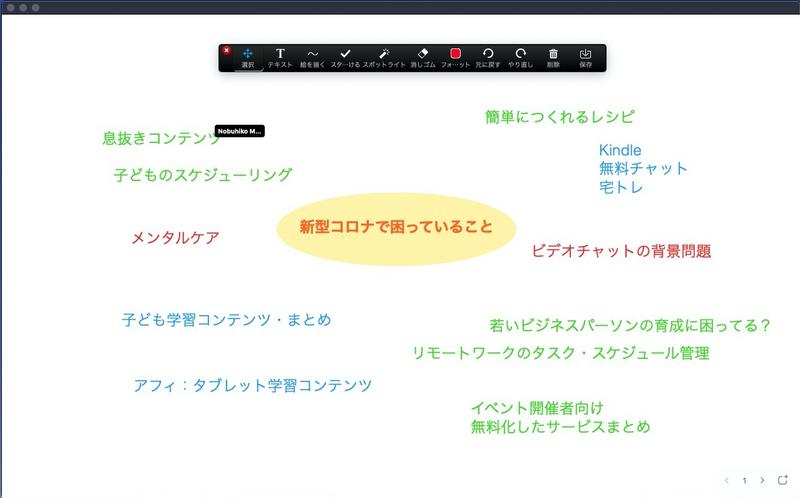The width and height of the screenshot is (800, 498).
Task: Go to previous whiteboard page arrow
Action: coord(727,480)
